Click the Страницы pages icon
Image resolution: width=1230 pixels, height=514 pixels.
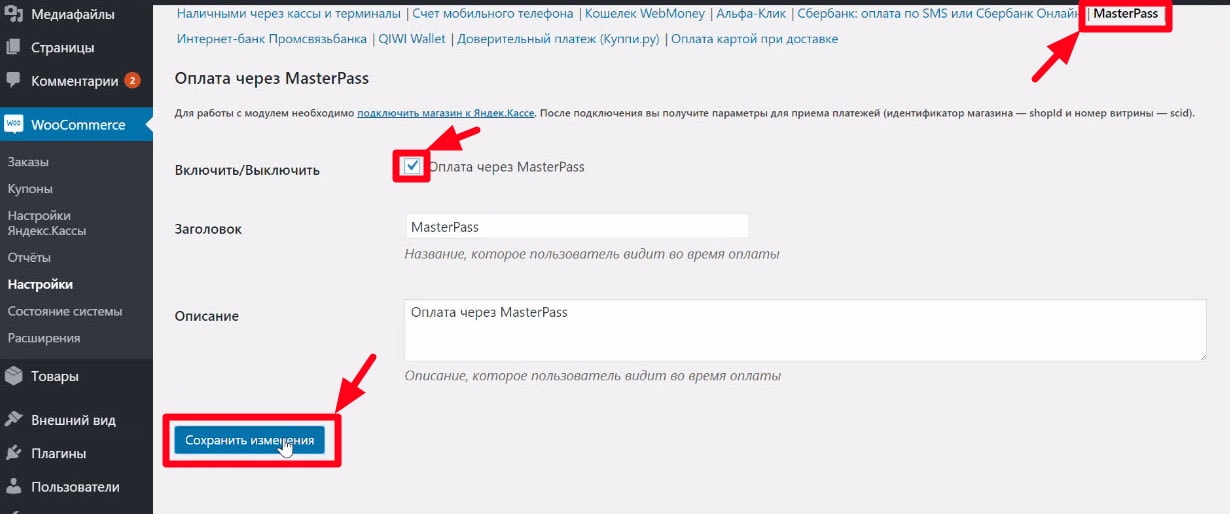click(13, 48)
